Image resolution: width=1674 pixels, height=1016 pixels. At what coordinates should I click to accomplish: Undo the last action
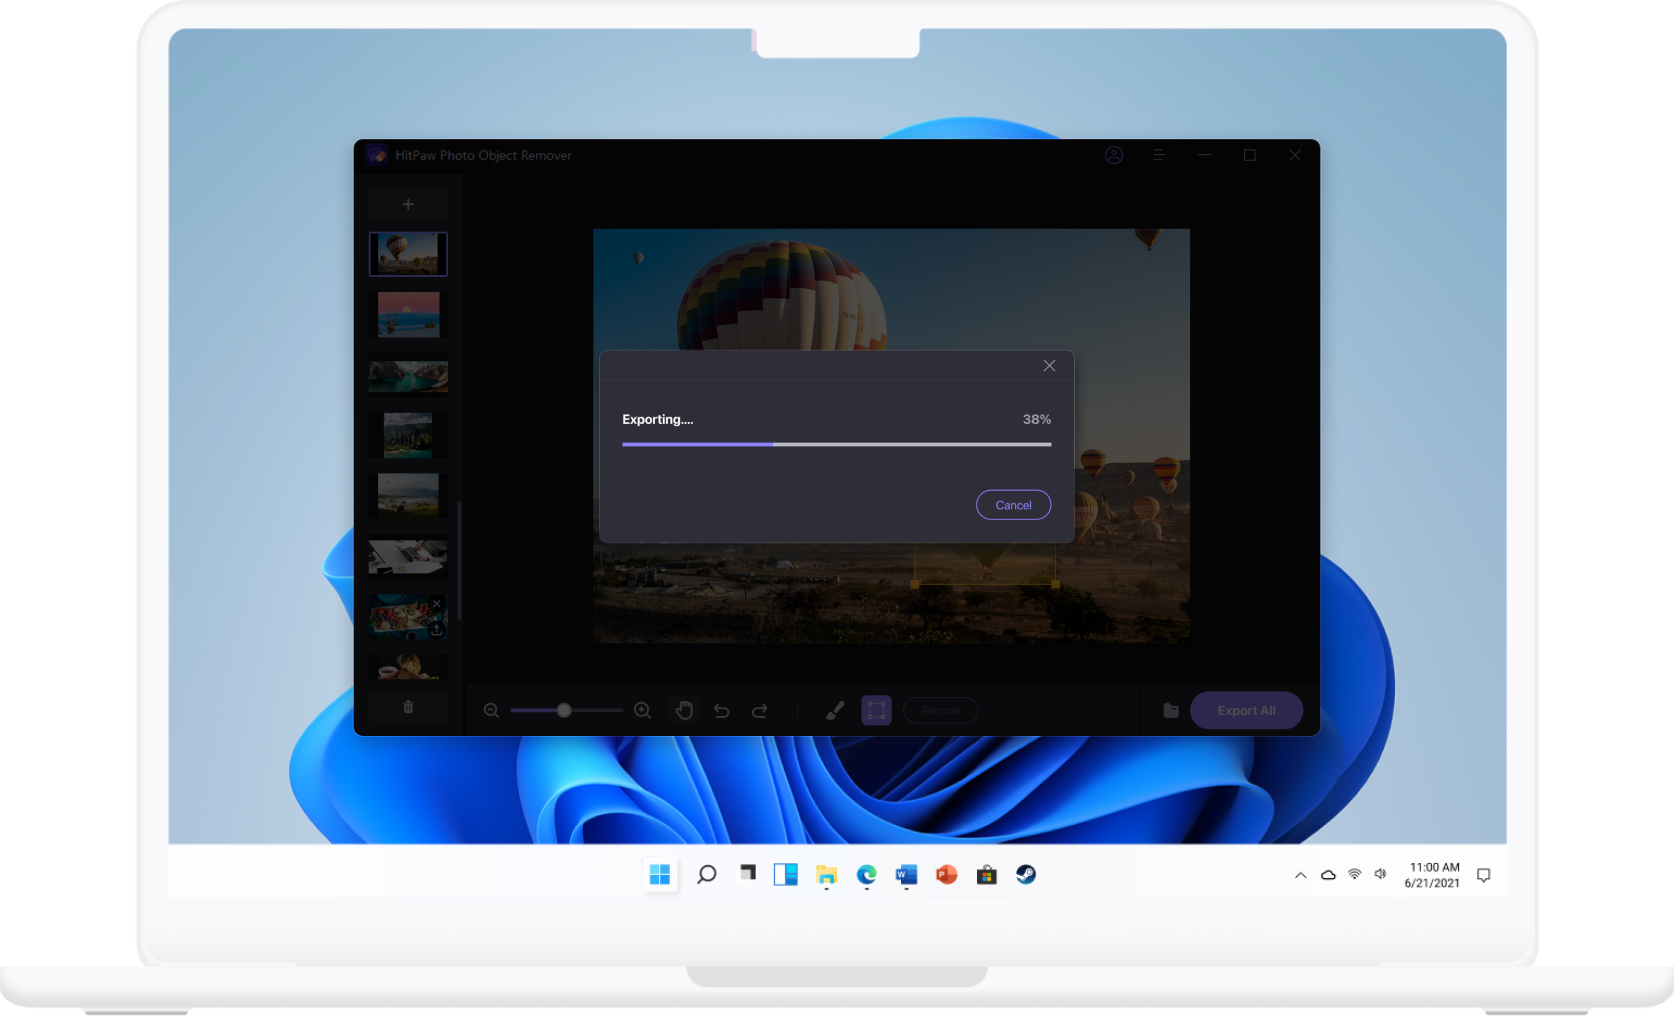(x=722, y=710)
